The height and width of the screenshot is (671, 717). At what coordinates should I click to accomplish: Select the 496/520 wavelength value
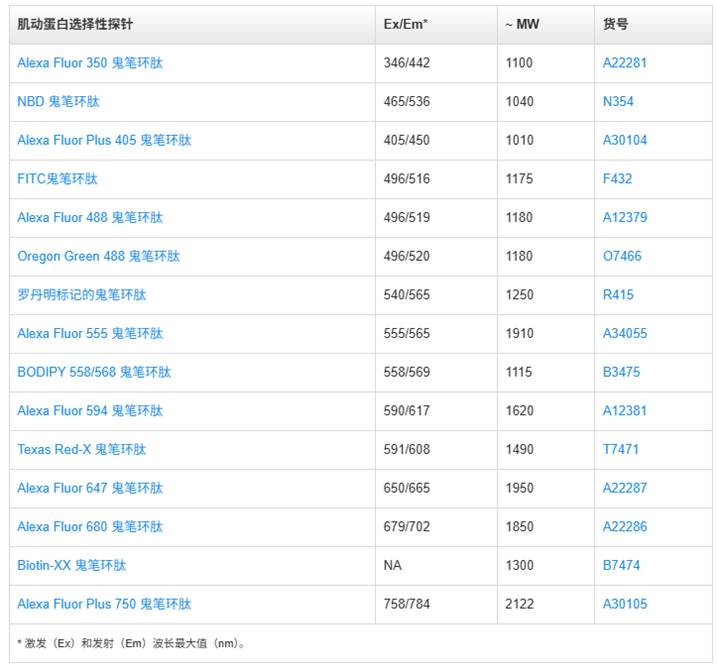407,256
